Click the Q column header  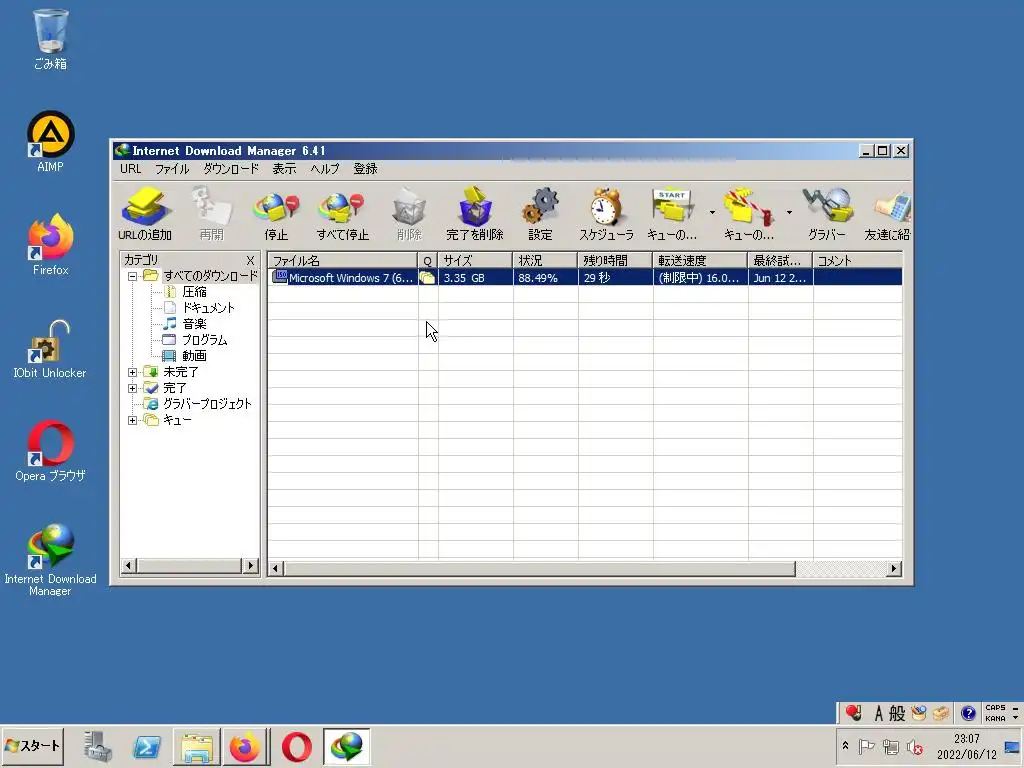tap(428, 260)
